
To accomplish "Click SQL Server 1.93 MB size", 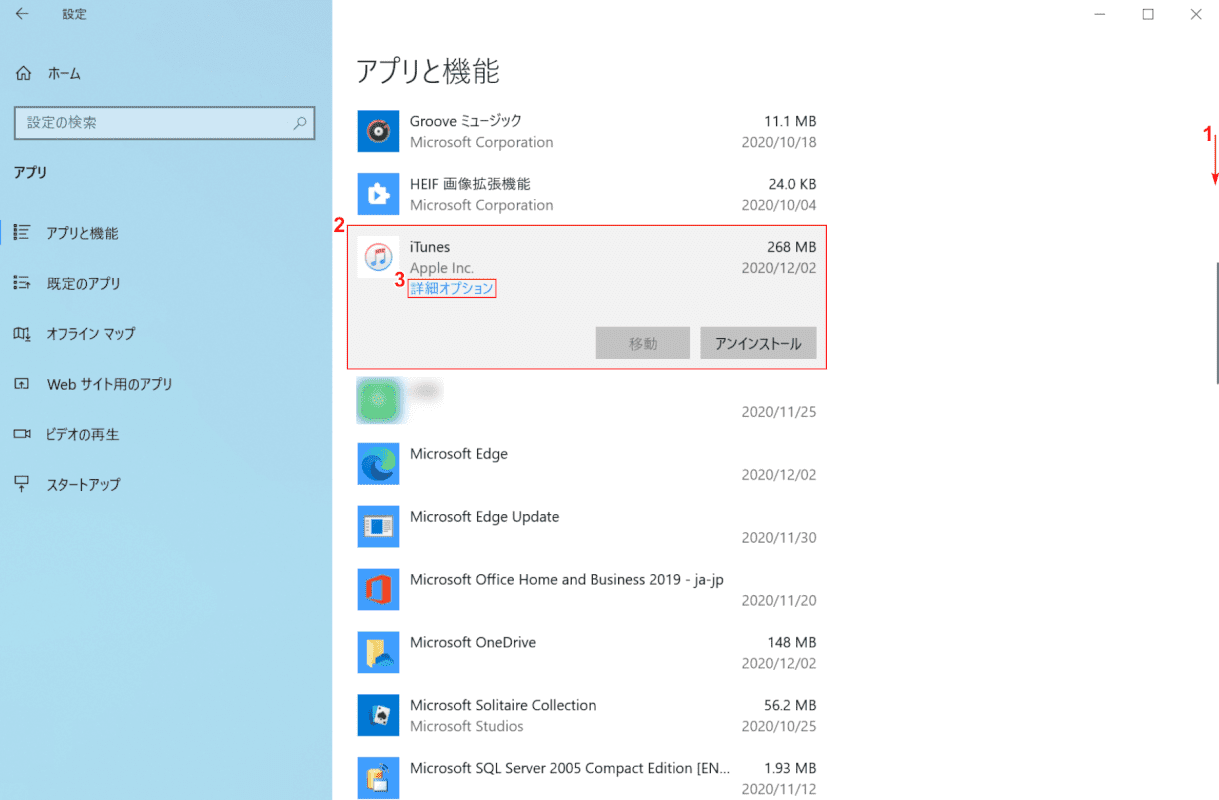I will pos(789,769).
